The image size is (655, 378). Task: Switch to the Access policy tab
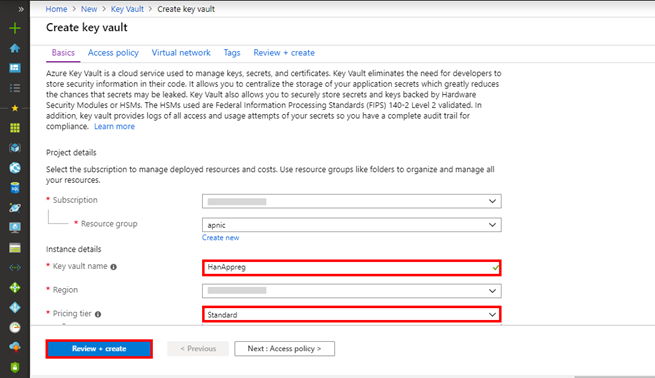tap(113, 53)
